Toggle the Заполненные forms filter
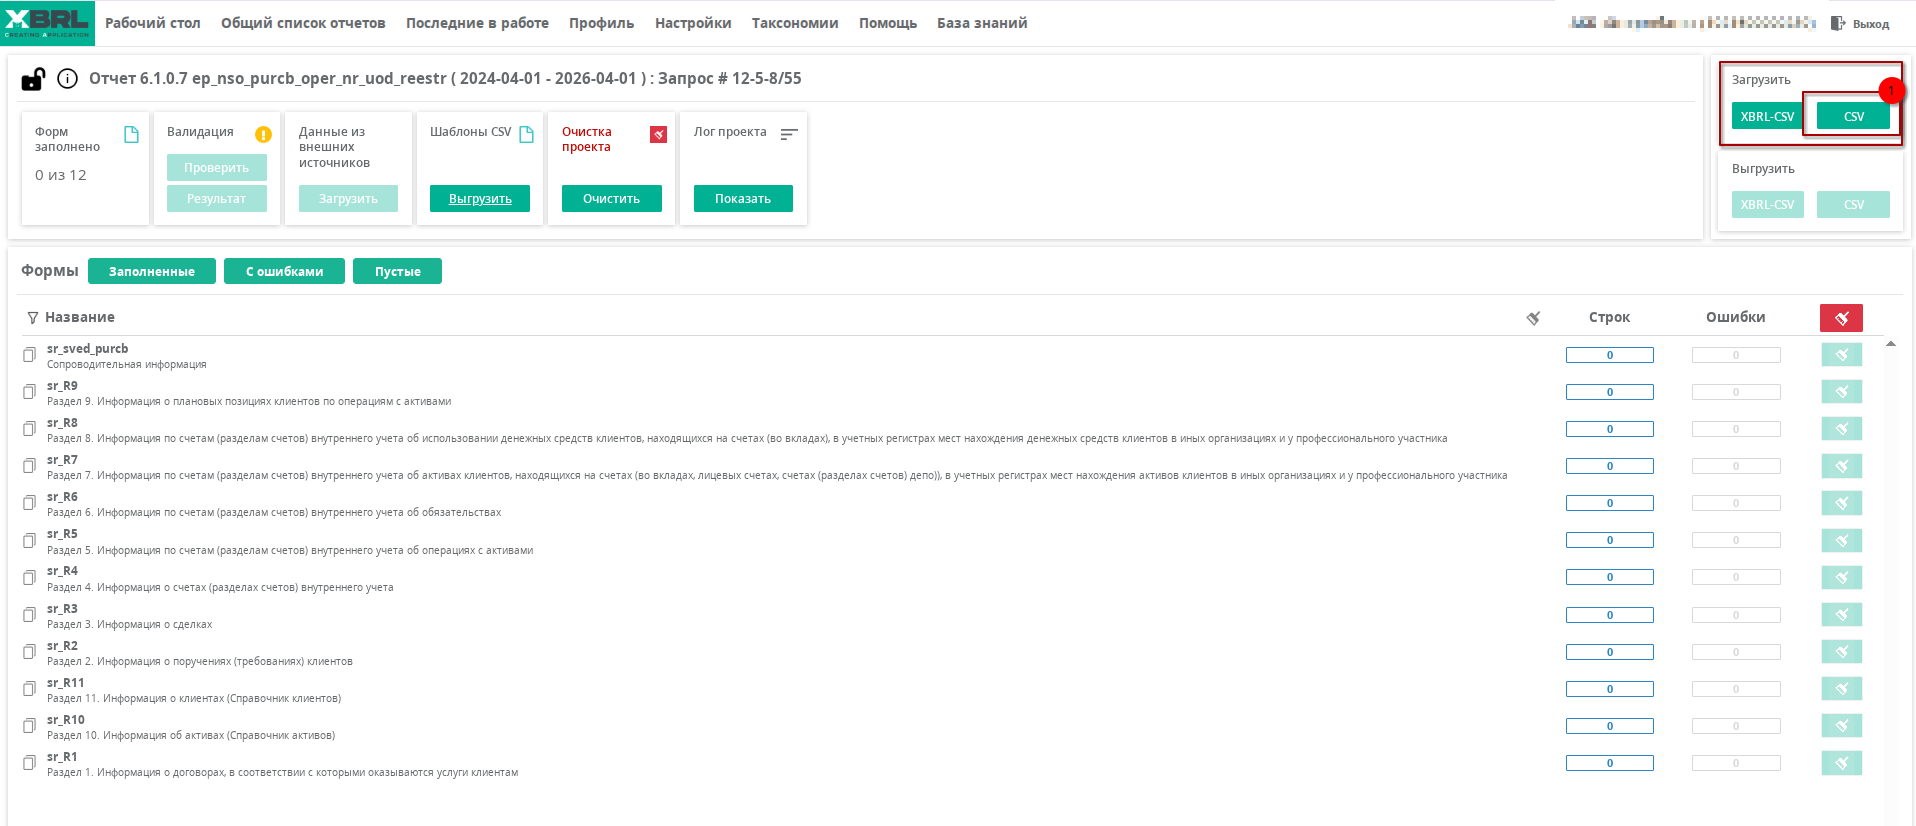The width and height of the screenshot is (1916, 826). 152,271
